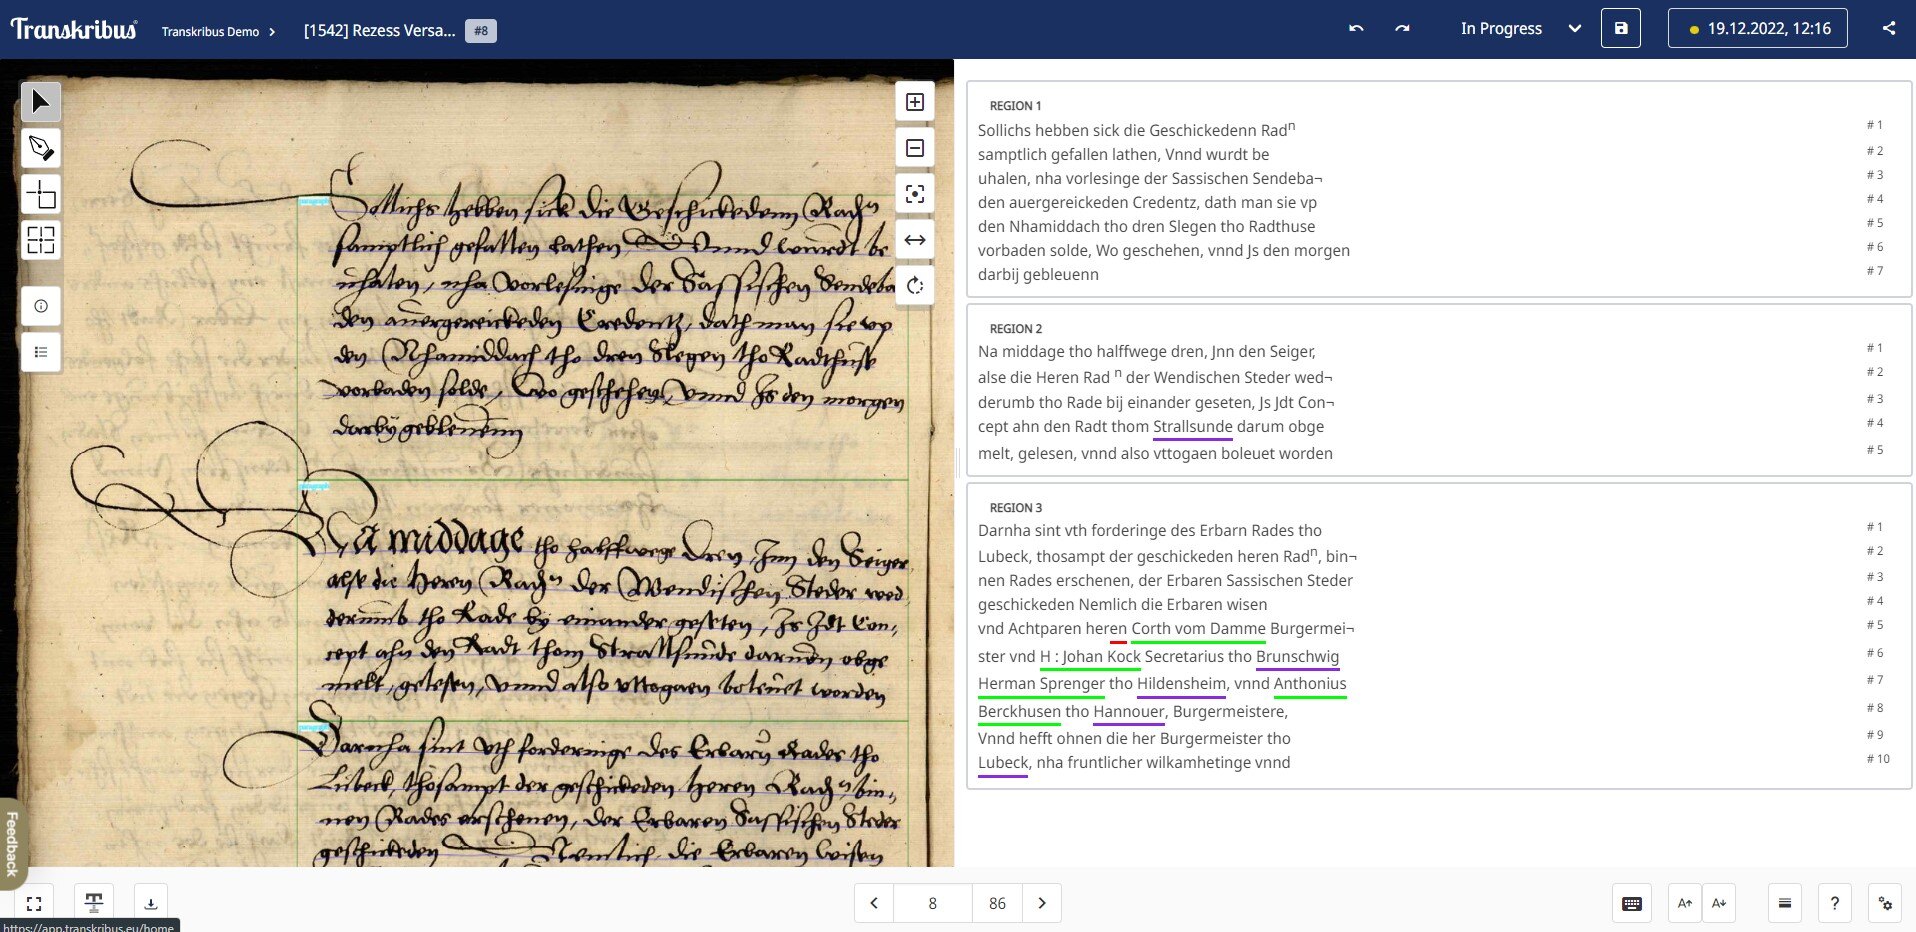This screenshot has width=1916, height=932.
Task: Select the pen transcription tool
Action: click(x=40, y=148)
